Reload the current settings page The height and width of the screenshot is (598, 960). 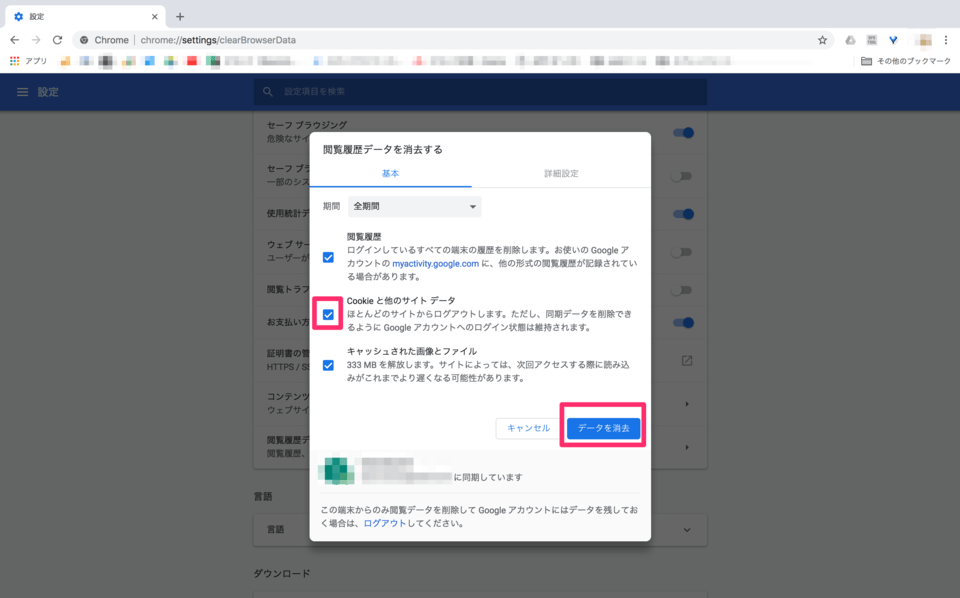tap(58, 40)
